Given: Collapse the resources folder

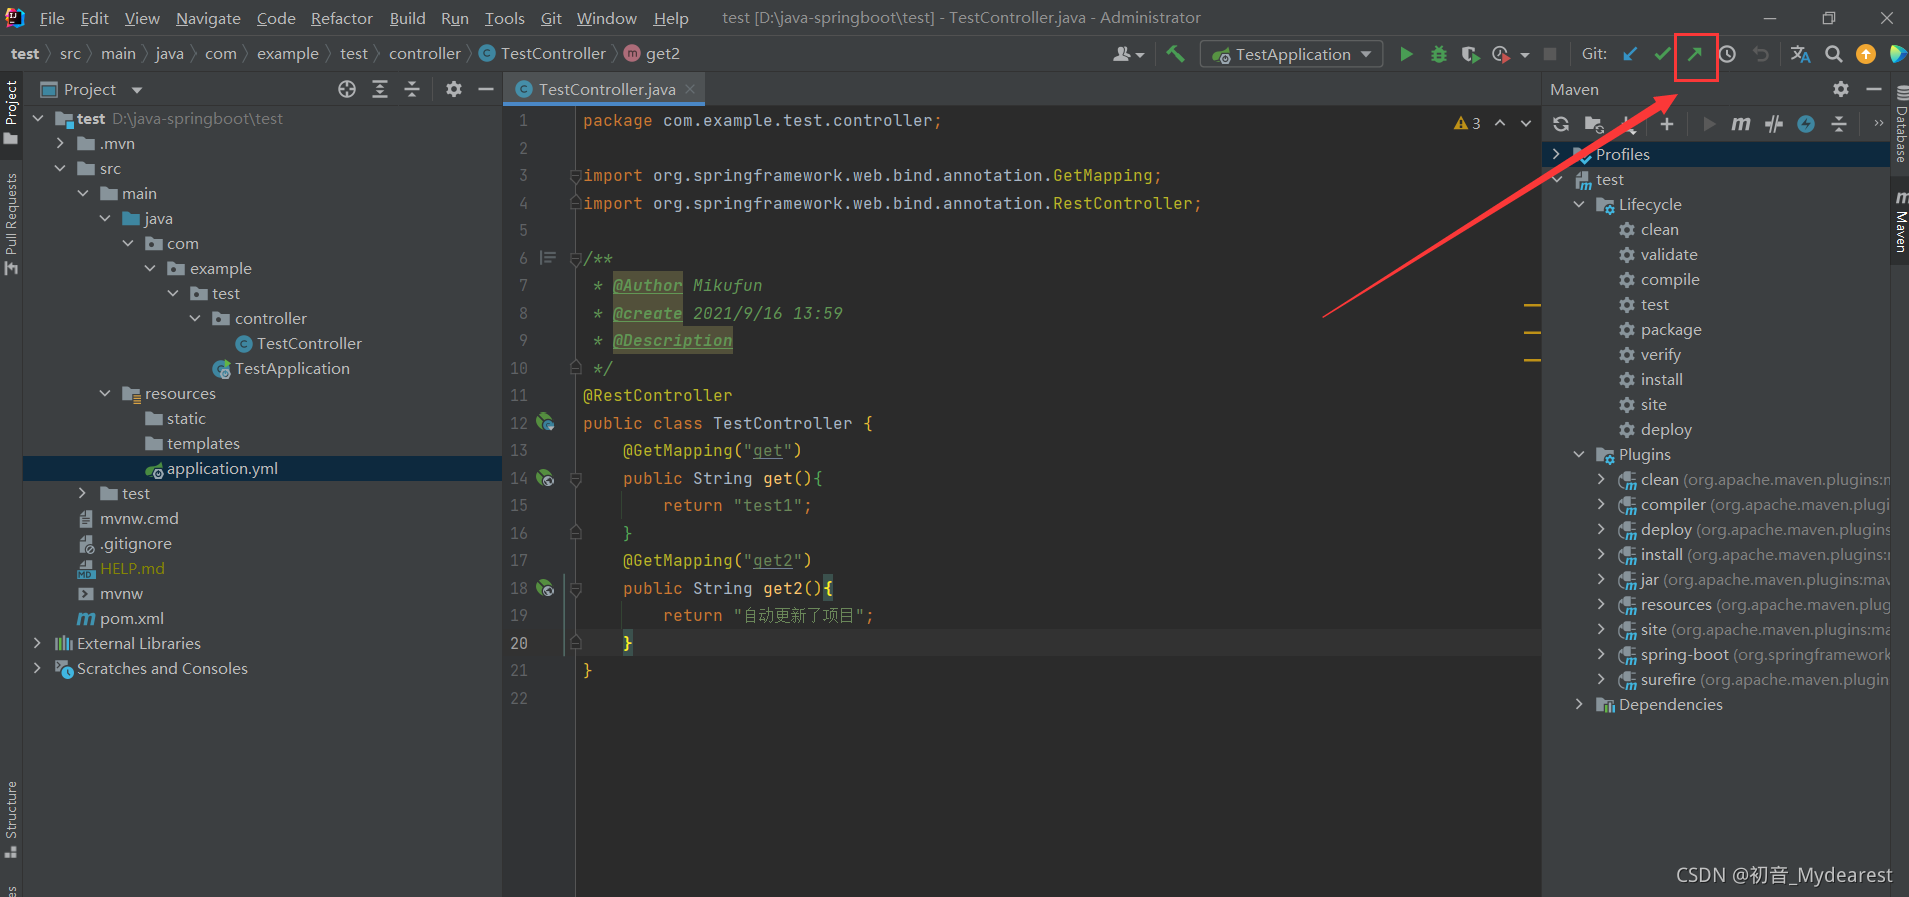Looking at the screenshot, I should coord(105,393).
